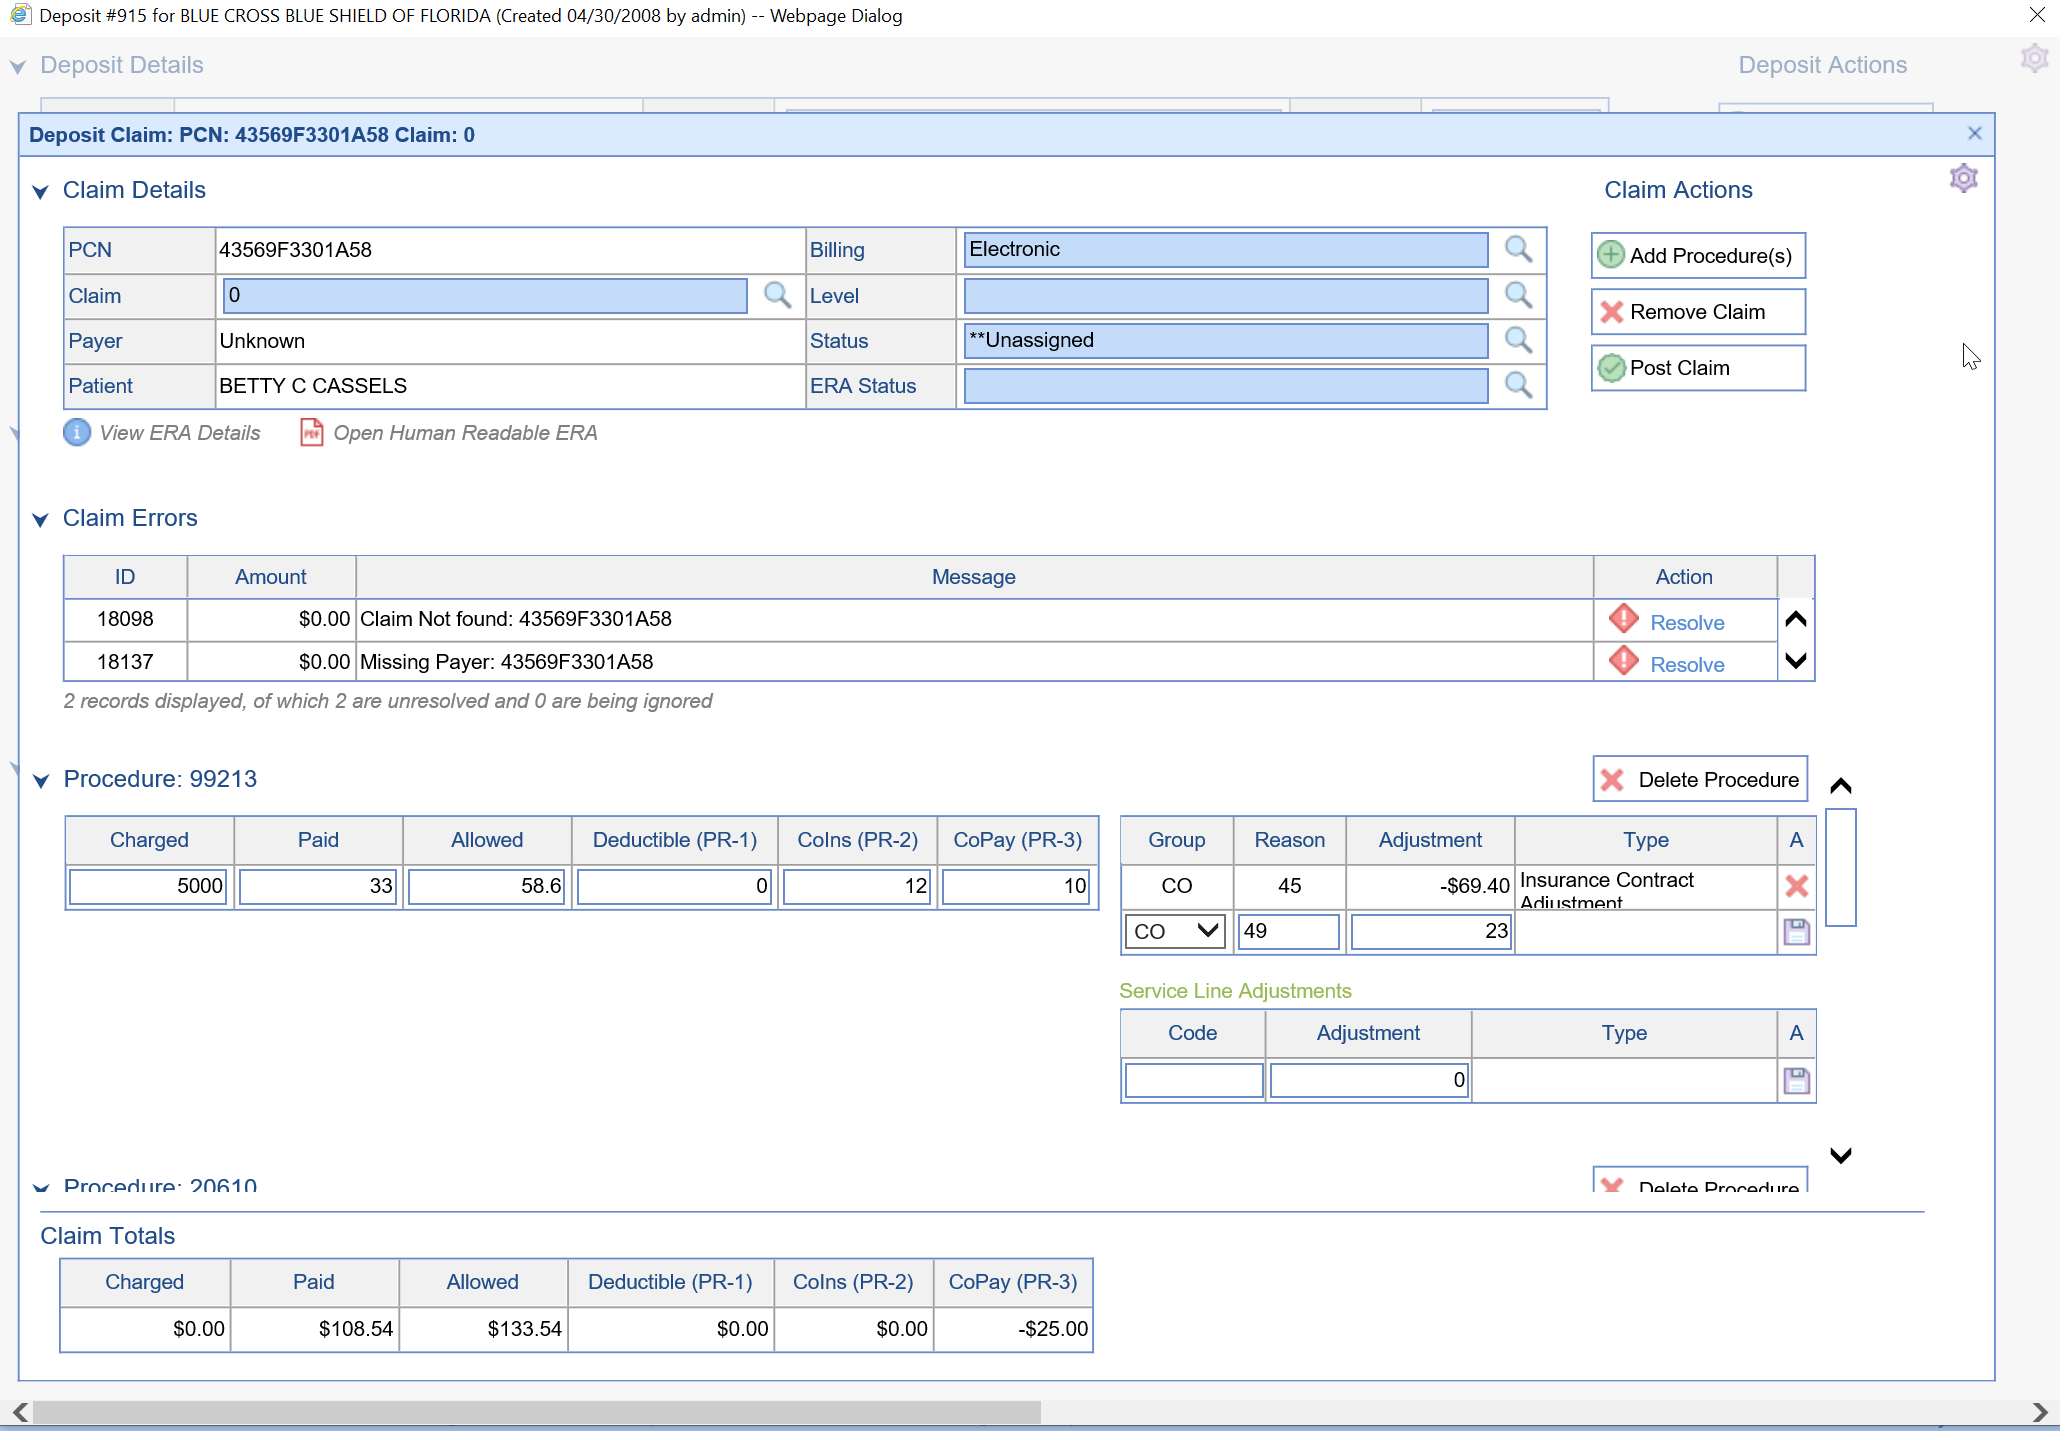Collapse the Procedure 99213 section
The height and width of the screenshot is (1431, 2060).
41,781
